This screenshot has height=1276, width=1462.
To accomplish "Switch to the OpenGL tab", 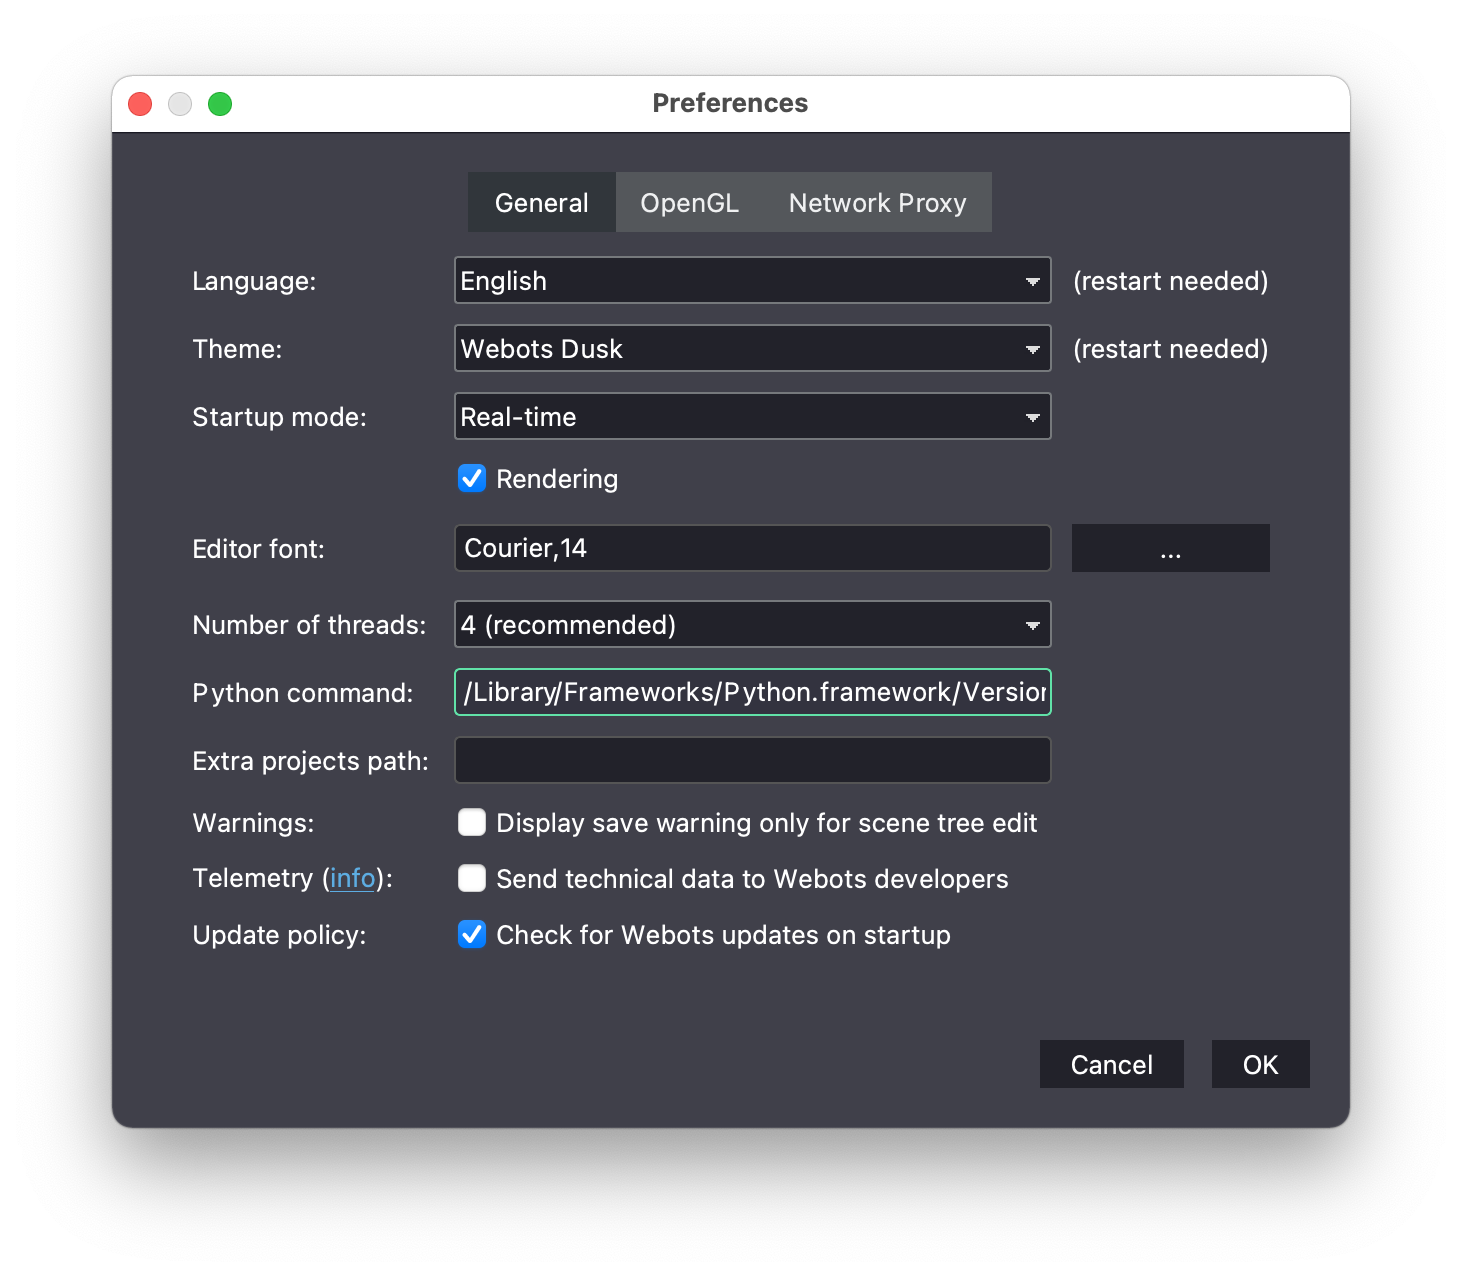I will coord(689,203).
